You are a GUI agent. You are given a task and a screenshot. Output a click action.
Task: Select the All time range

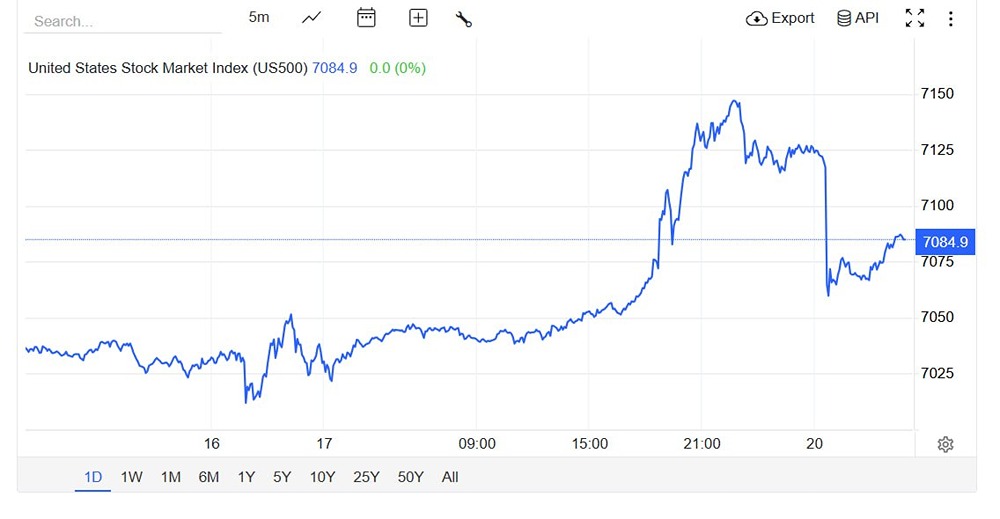(450, 477)
